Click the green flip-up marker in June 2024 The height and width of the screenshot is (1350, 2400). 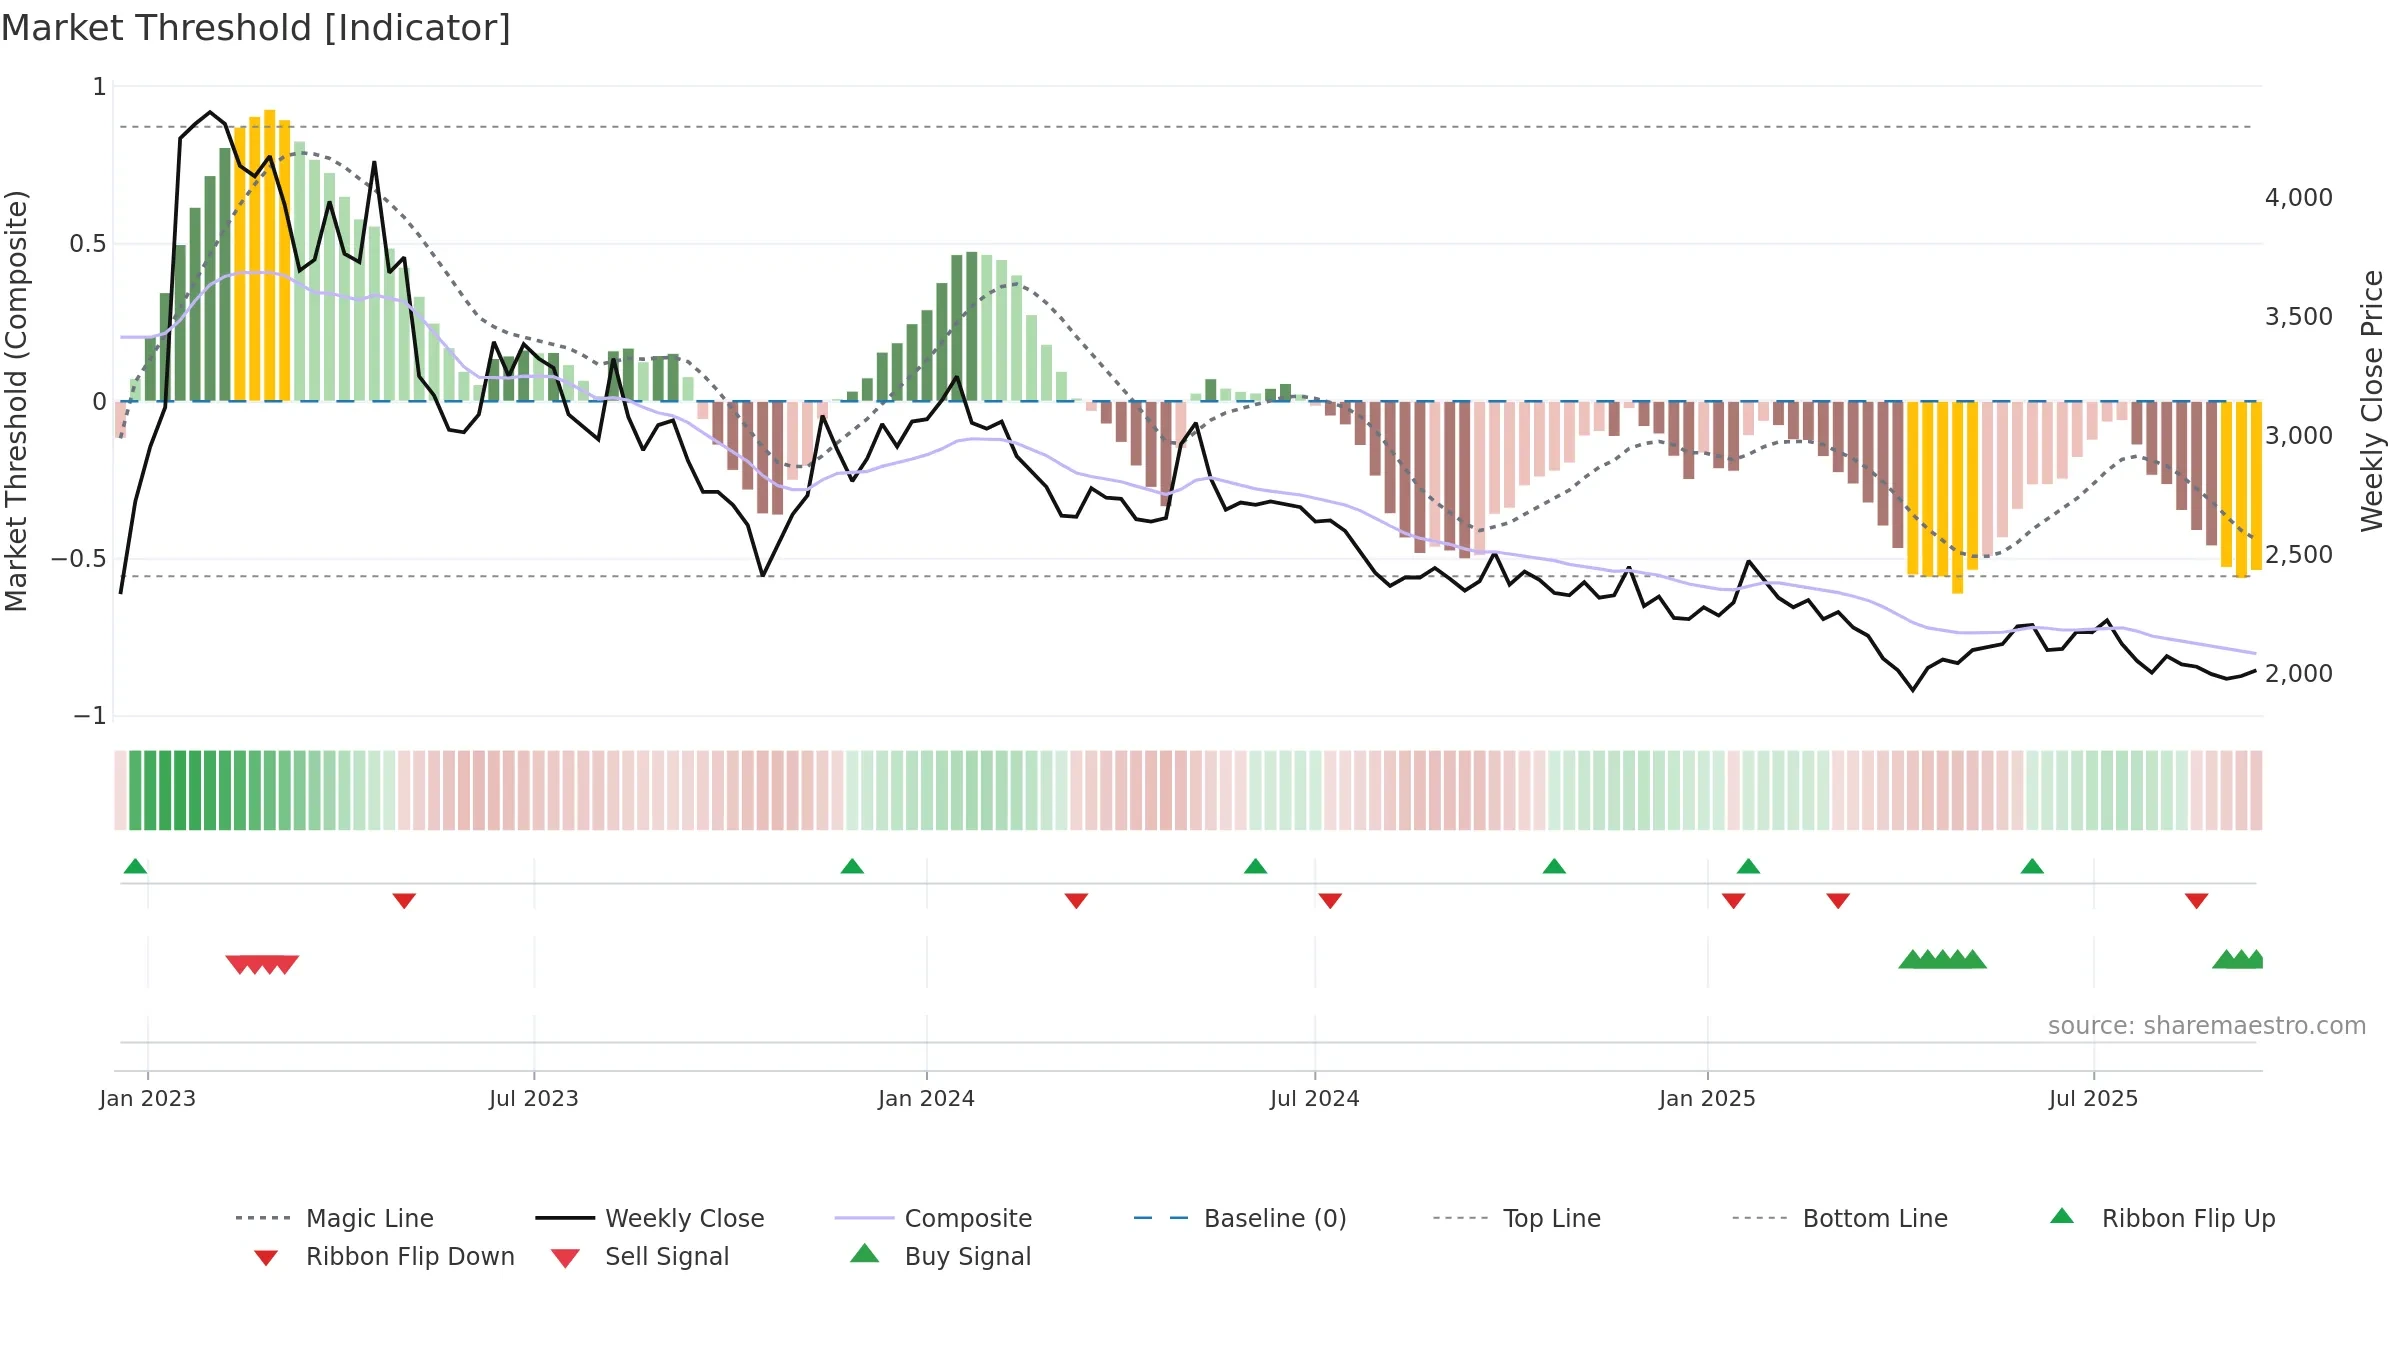(1255, 866)
